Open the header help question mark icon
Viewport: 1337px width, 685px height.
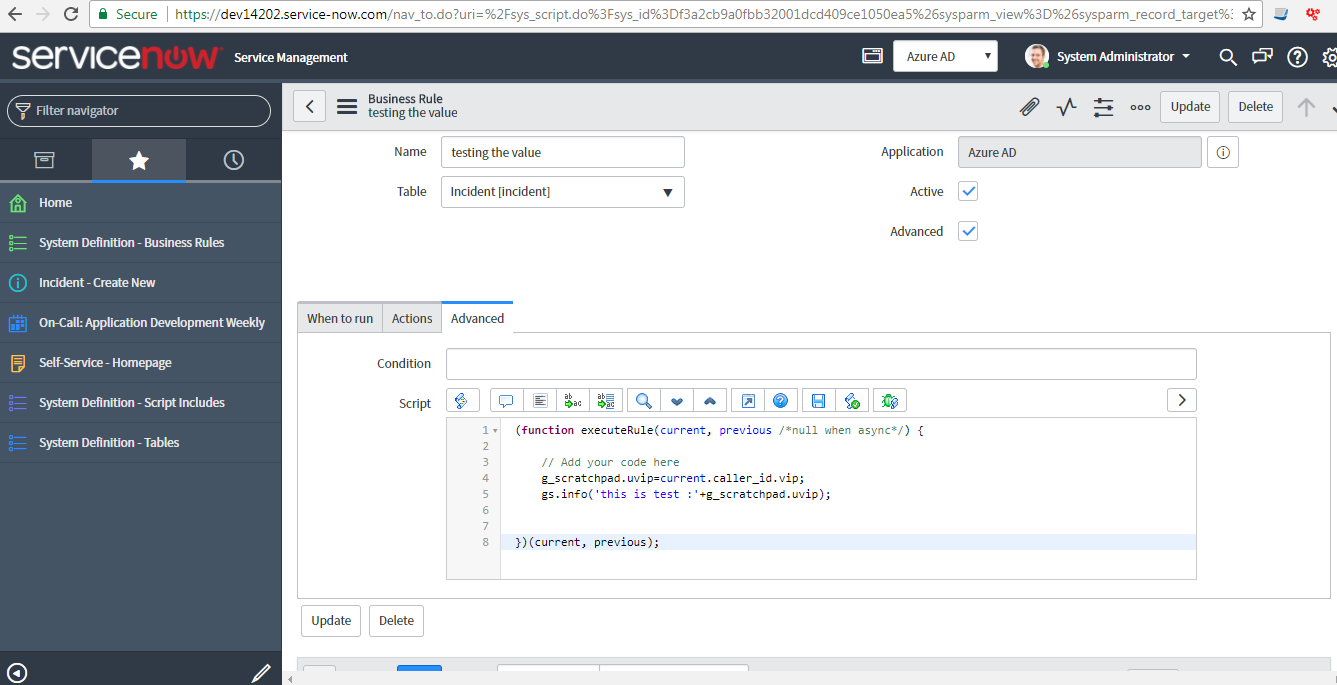(x=1297, y=57)
